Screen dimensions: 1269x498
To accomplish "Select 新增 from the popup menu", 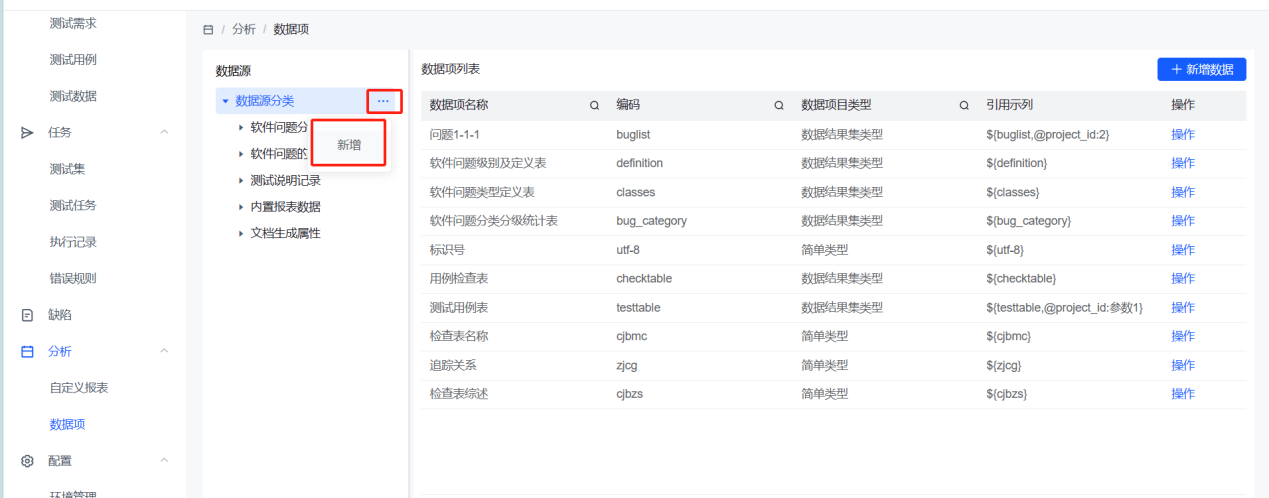I will click(349, 145).
